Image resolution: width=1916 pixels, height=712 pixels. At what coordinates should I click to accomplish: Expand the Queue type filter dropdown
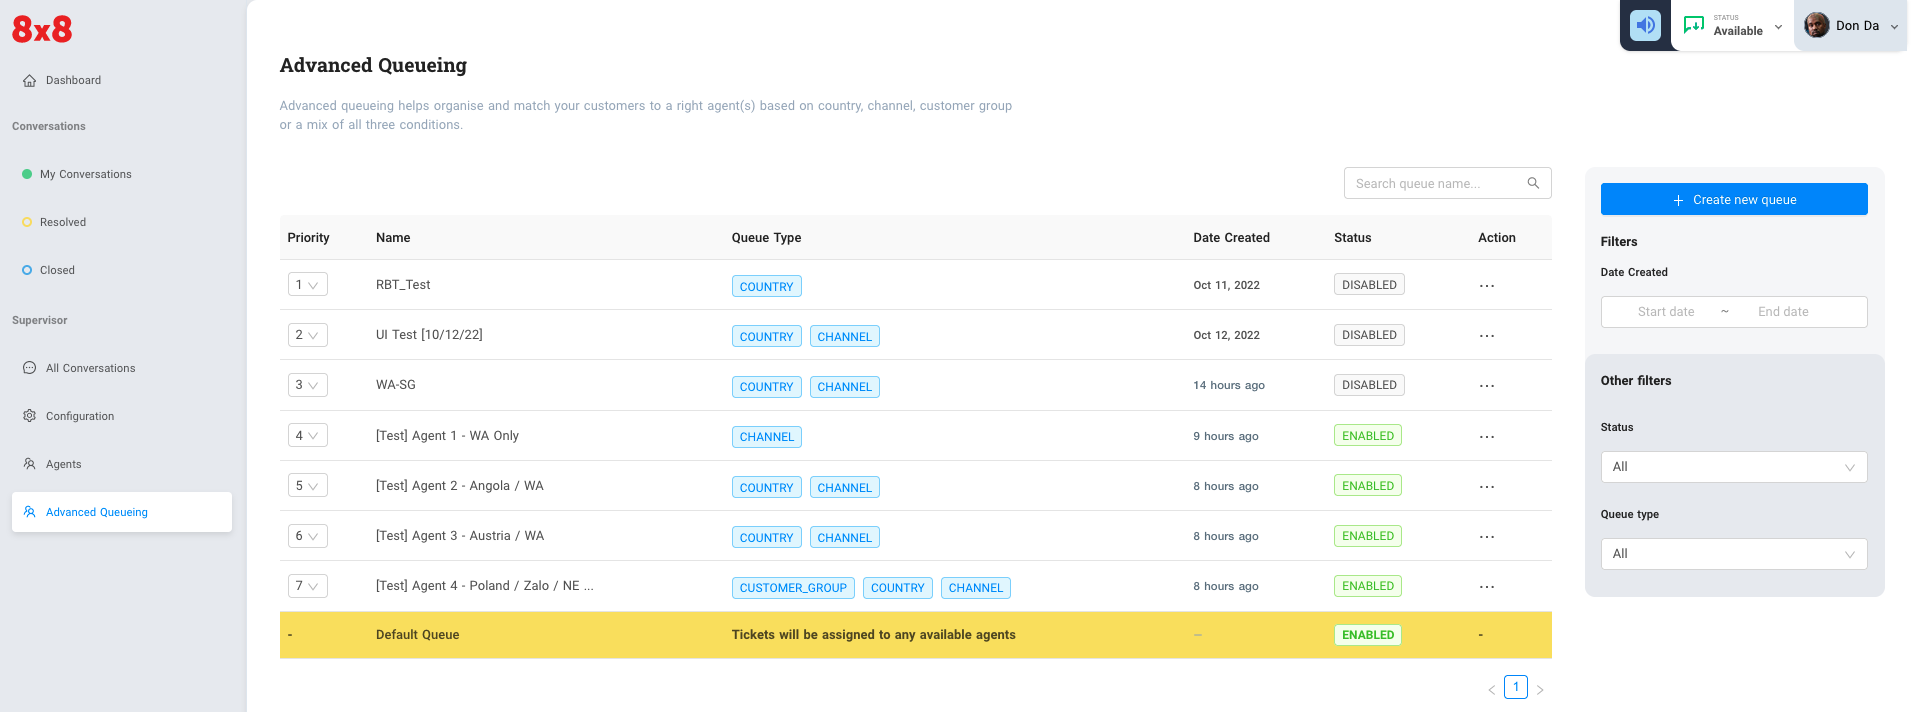click(1733, 554)
